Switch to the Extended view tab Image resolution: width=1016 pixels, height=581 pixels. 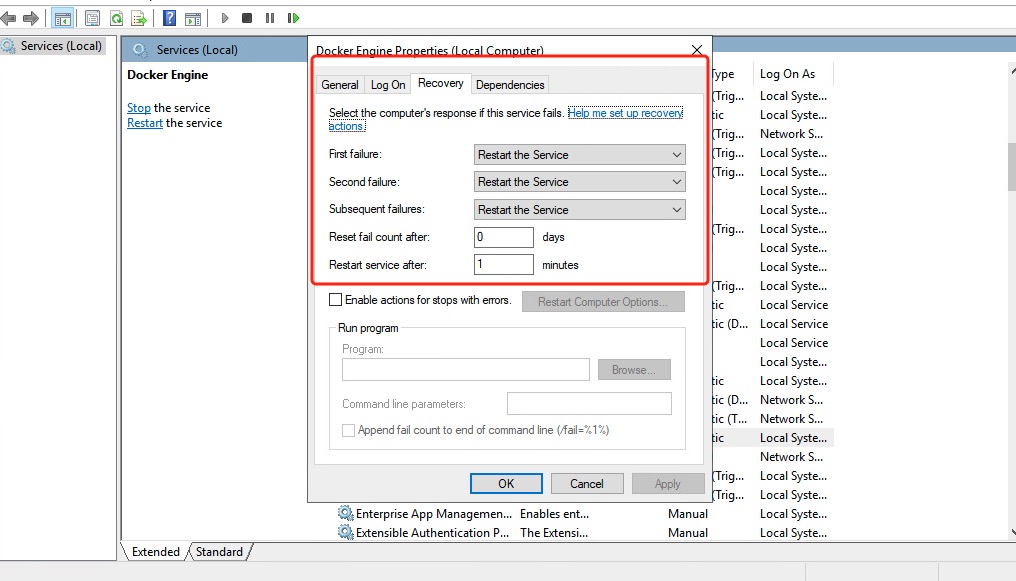pos(156,552)
